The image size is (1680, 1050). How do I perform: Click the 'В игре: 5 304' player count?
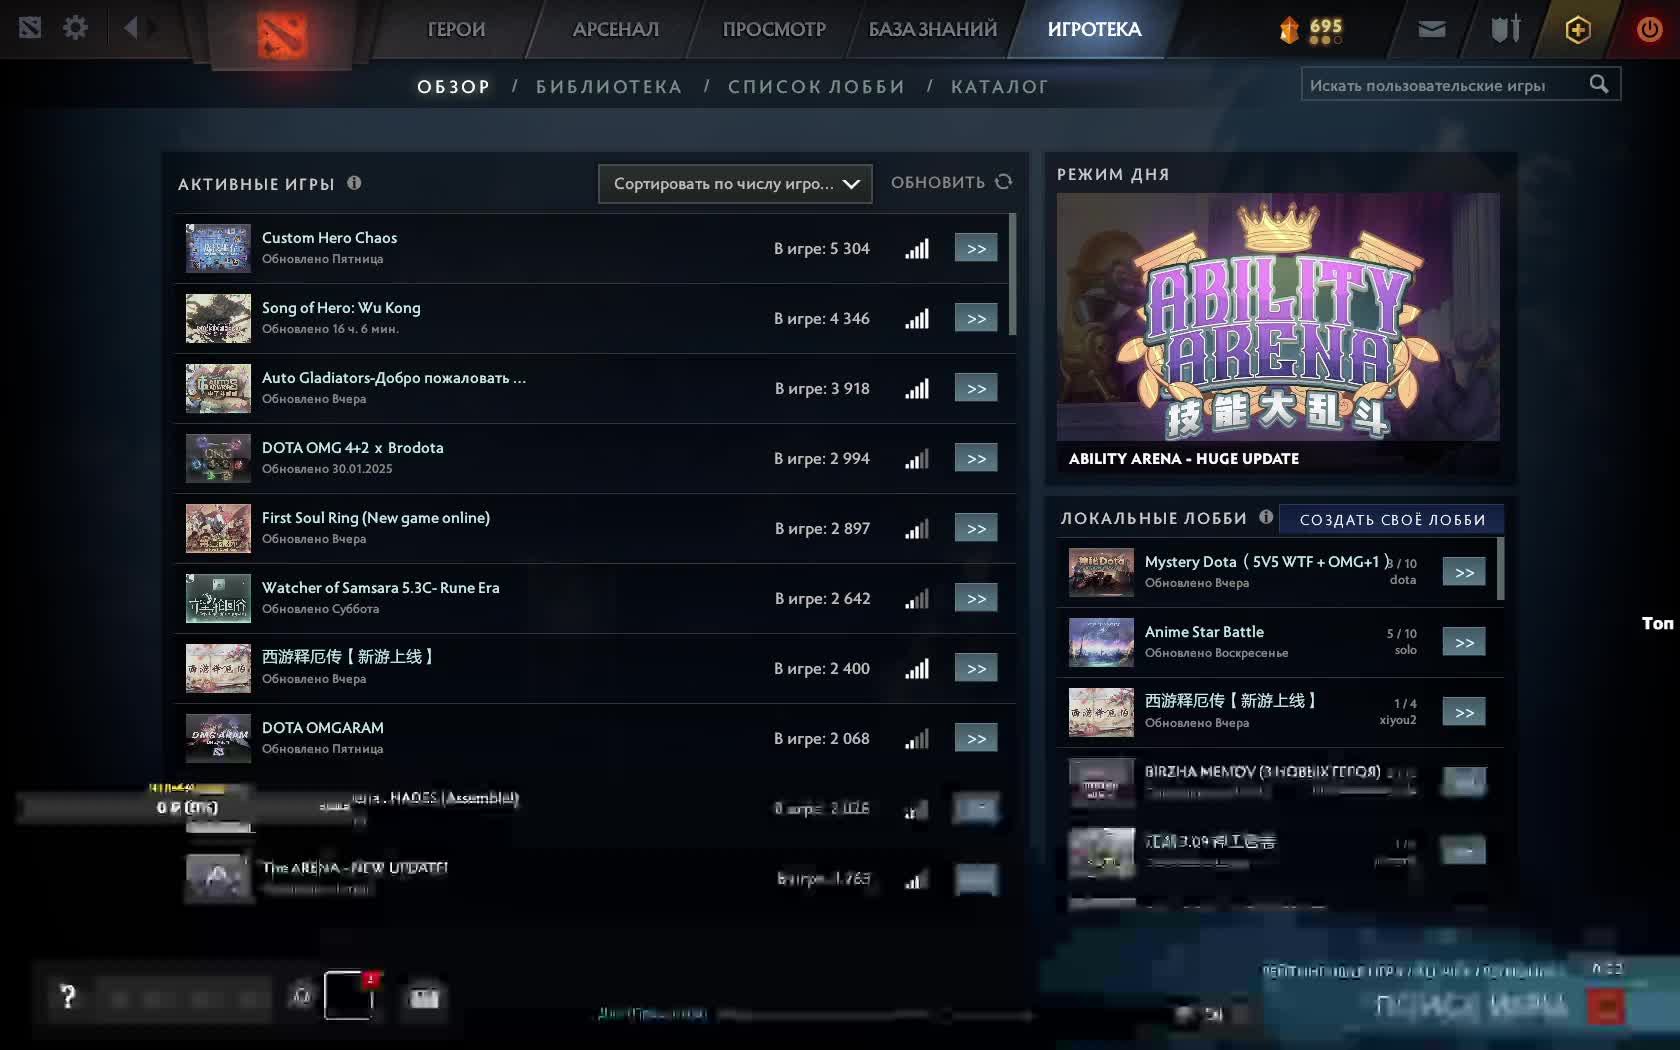coord(821,248)
